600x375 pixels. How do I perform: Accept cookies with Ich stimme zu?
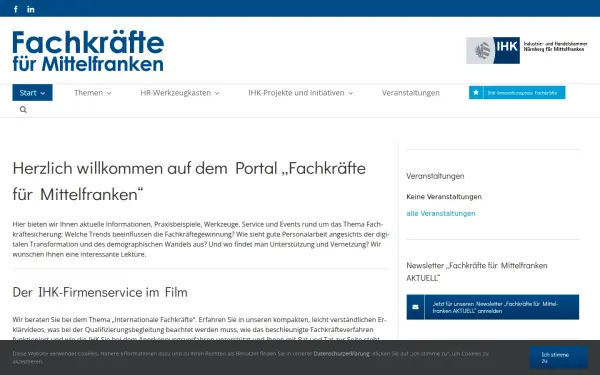559,358
